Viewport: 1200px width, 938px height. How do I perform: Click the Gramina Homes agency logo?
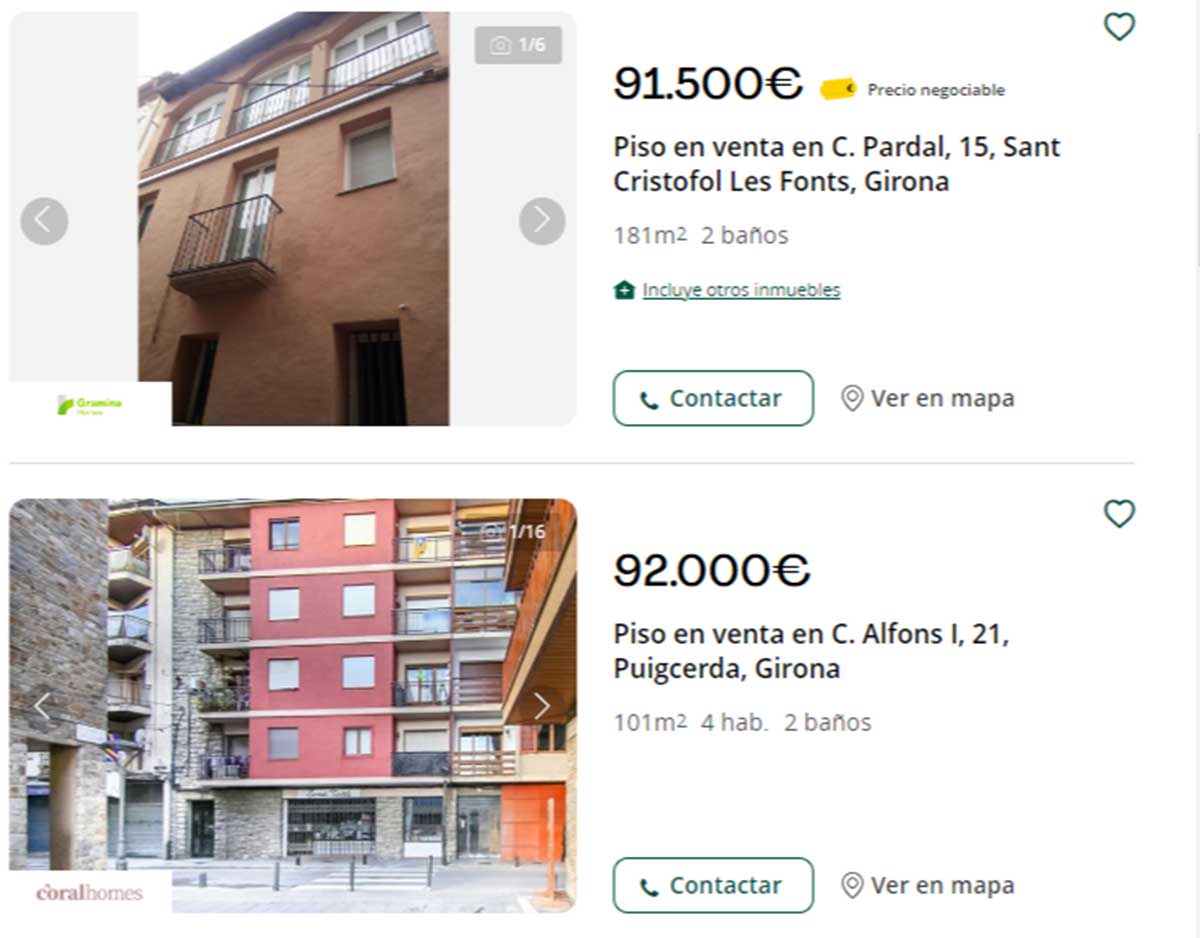pyautogui.click(x=90, y=405)
